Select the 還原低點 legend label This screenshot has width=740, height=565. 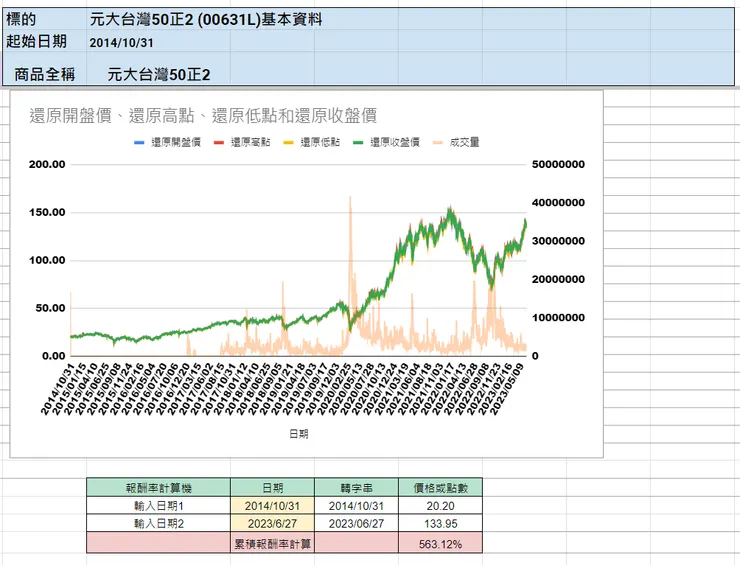[320, 142]
